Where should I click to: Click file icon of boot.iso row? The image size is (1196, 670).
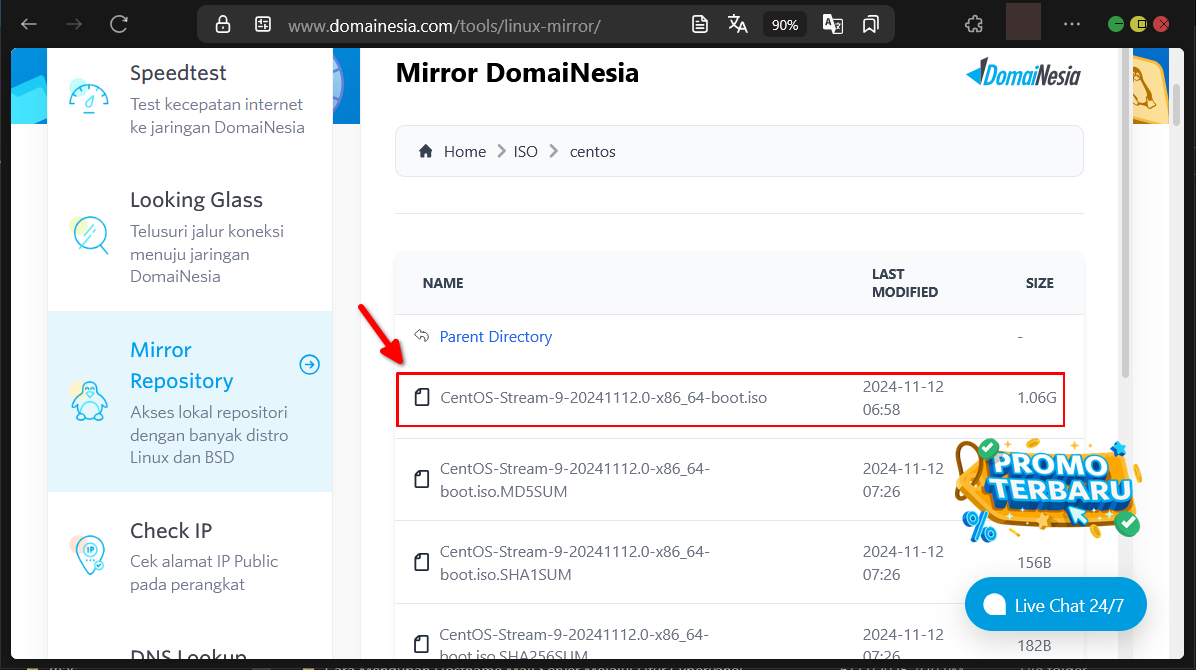coord(422,397)
